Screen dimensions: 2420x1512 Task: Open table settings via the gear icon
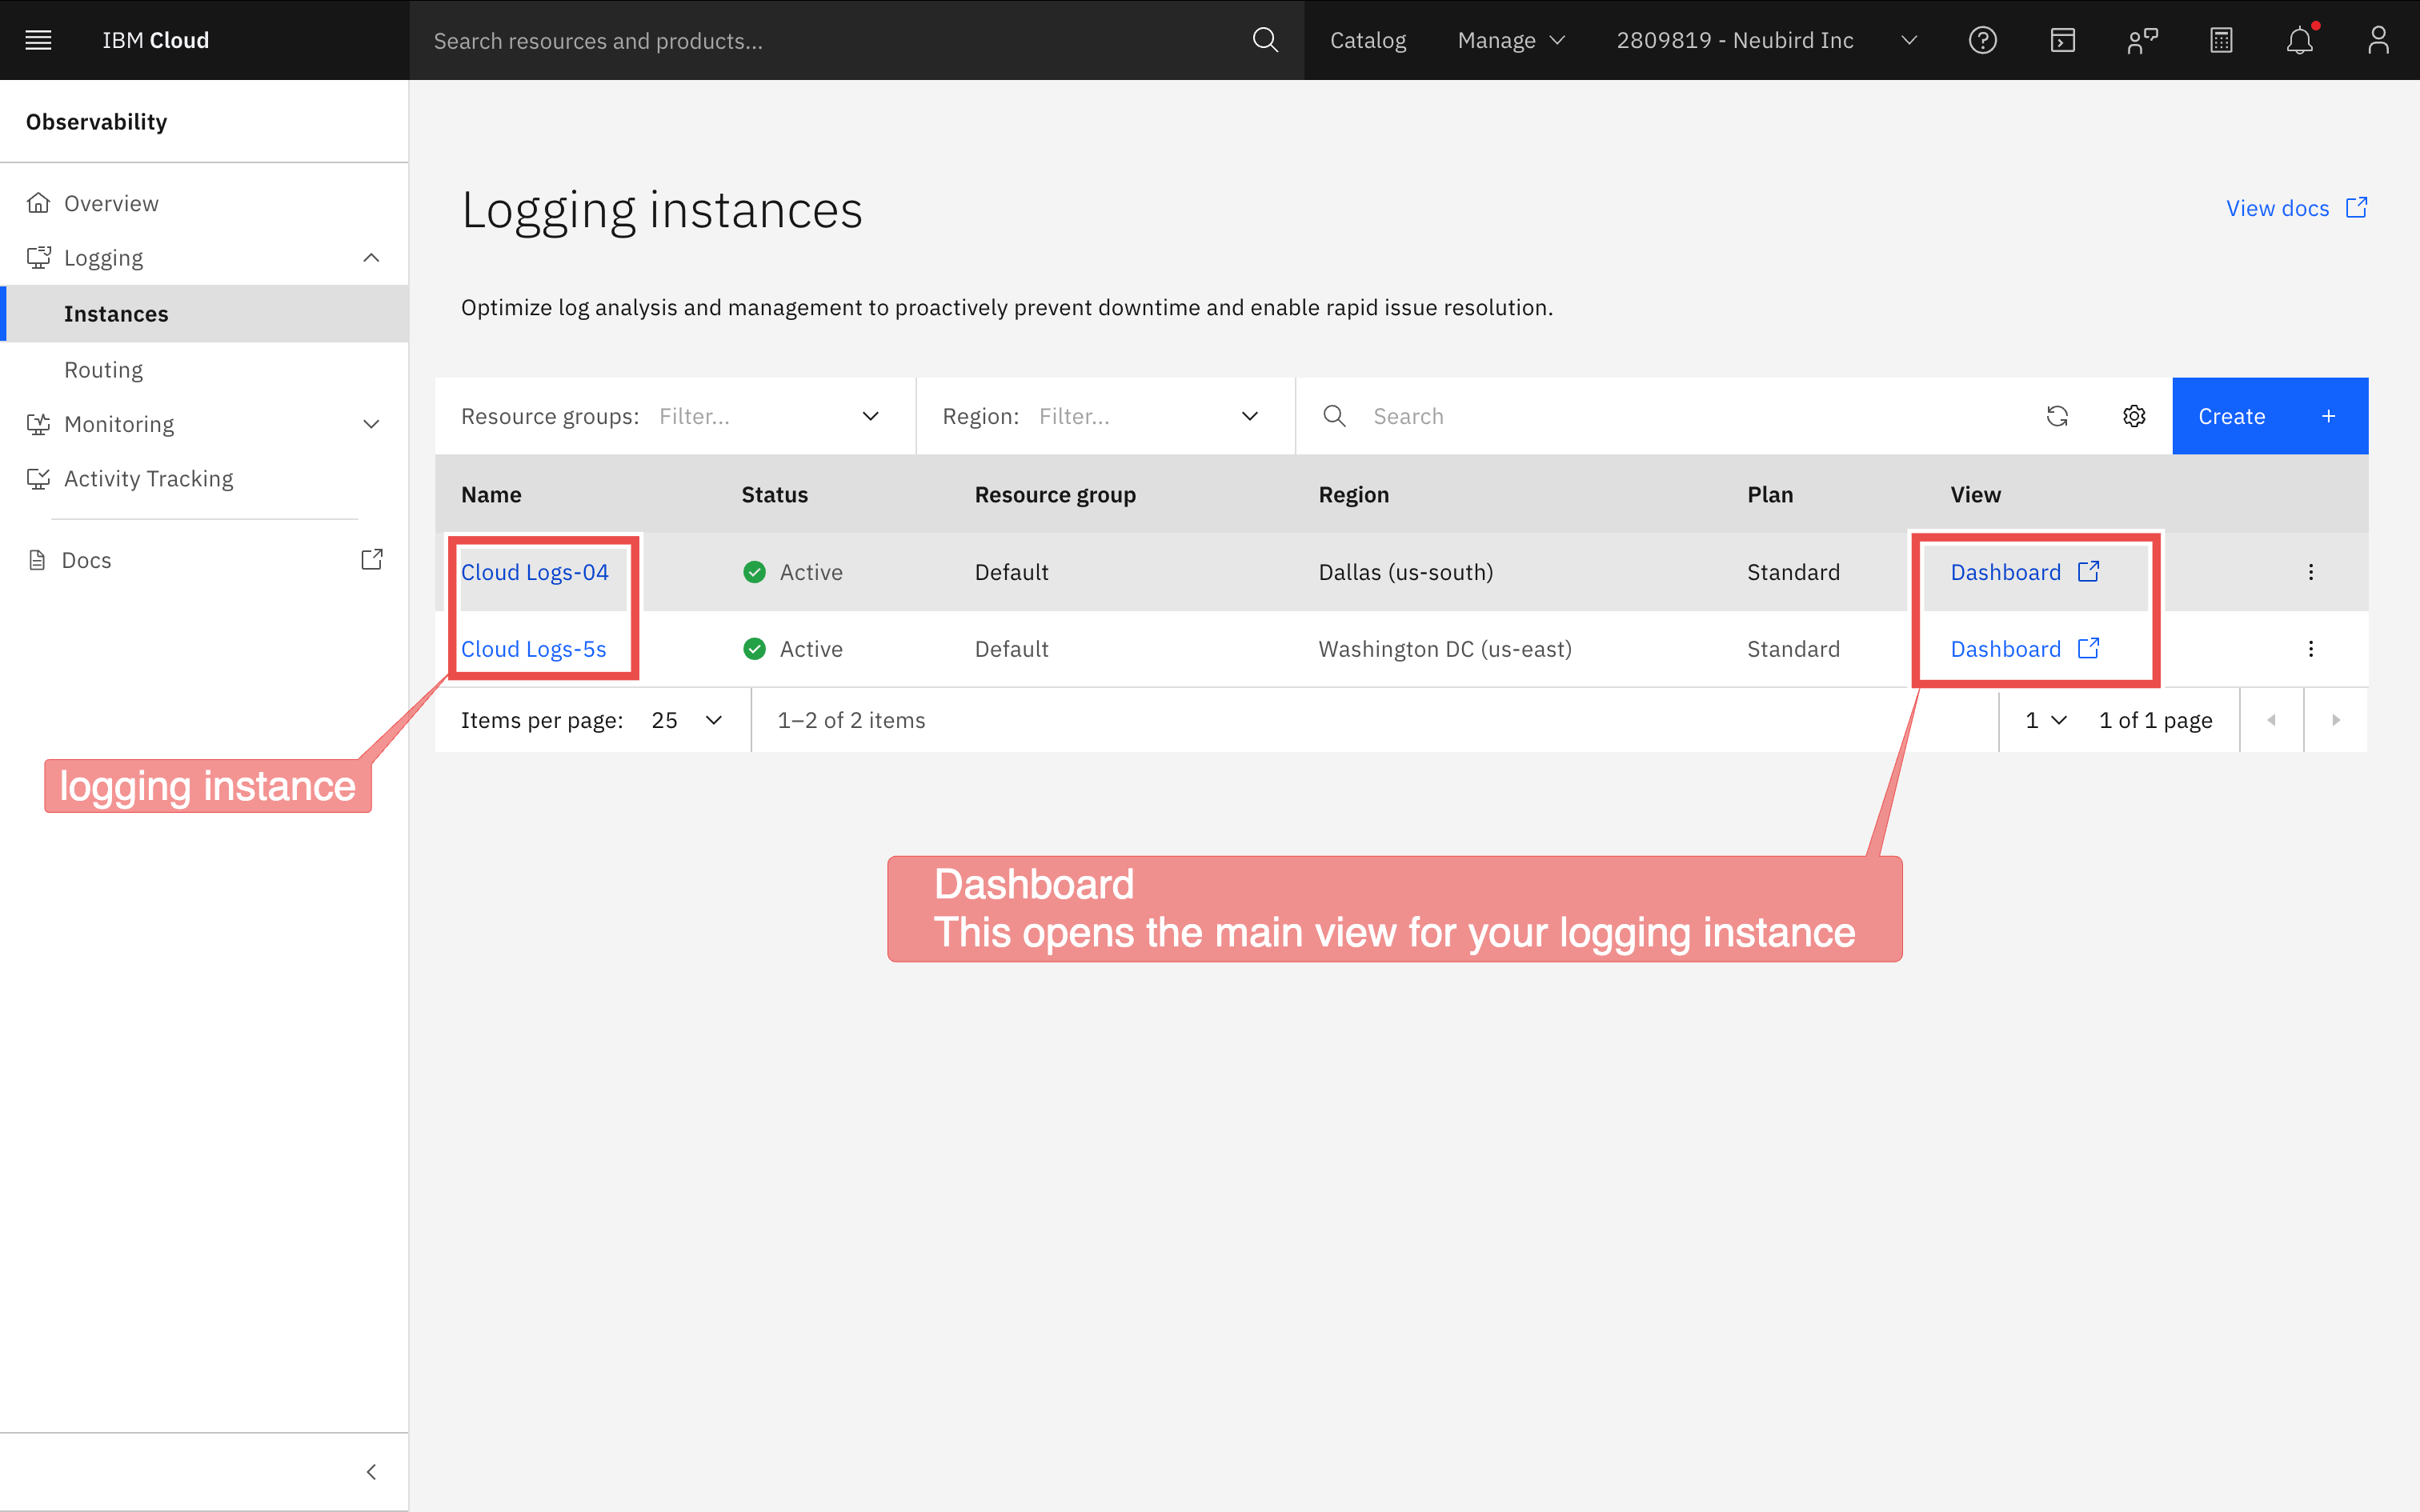[x=2134, y=415]
